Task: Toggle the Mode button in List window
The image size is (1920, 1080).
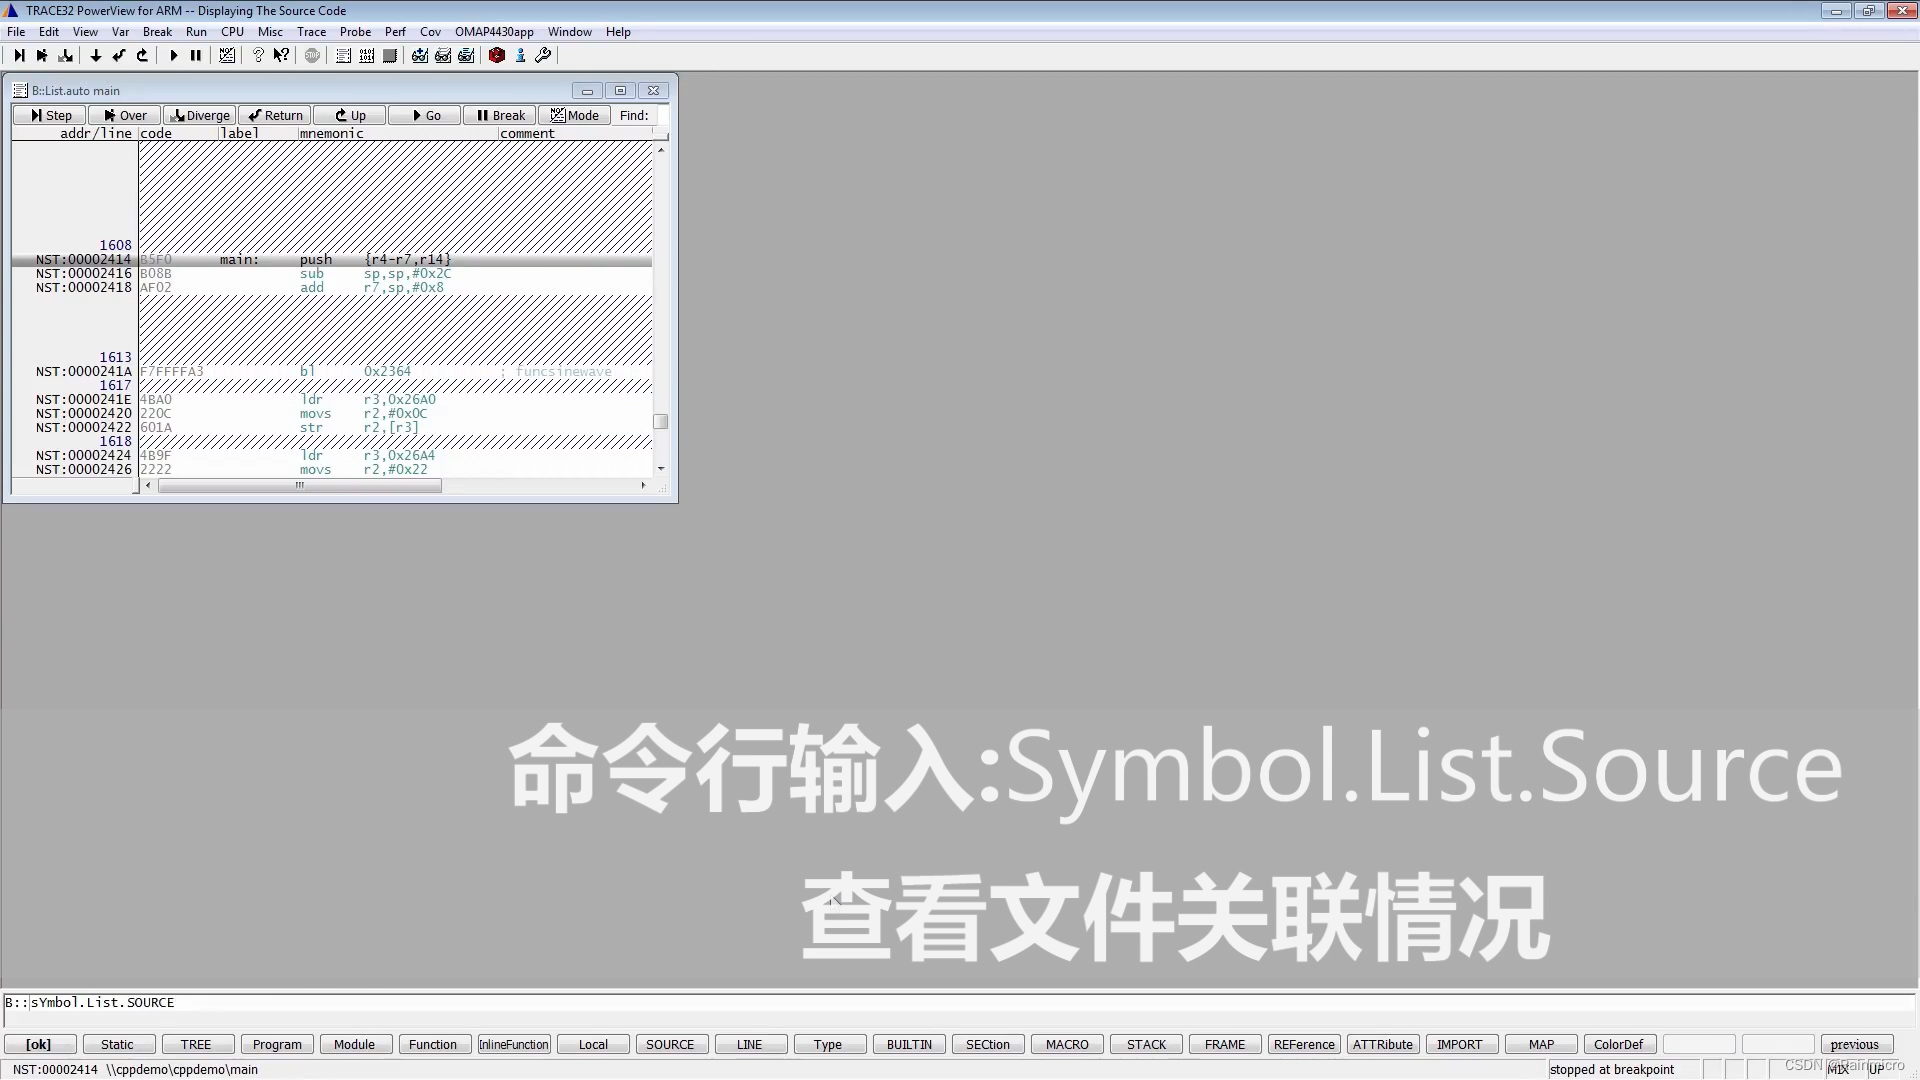Action: tap(575, 115)
